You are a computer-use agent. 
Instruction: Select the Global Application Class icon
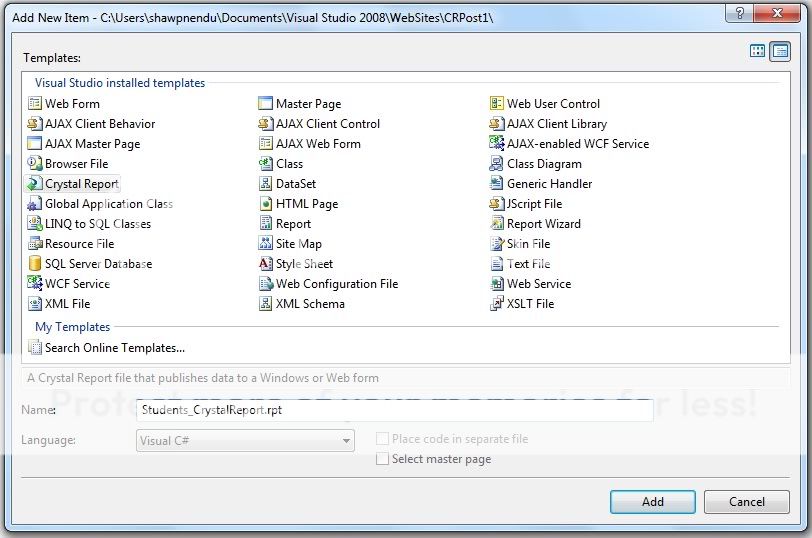(x=35, y=203)
